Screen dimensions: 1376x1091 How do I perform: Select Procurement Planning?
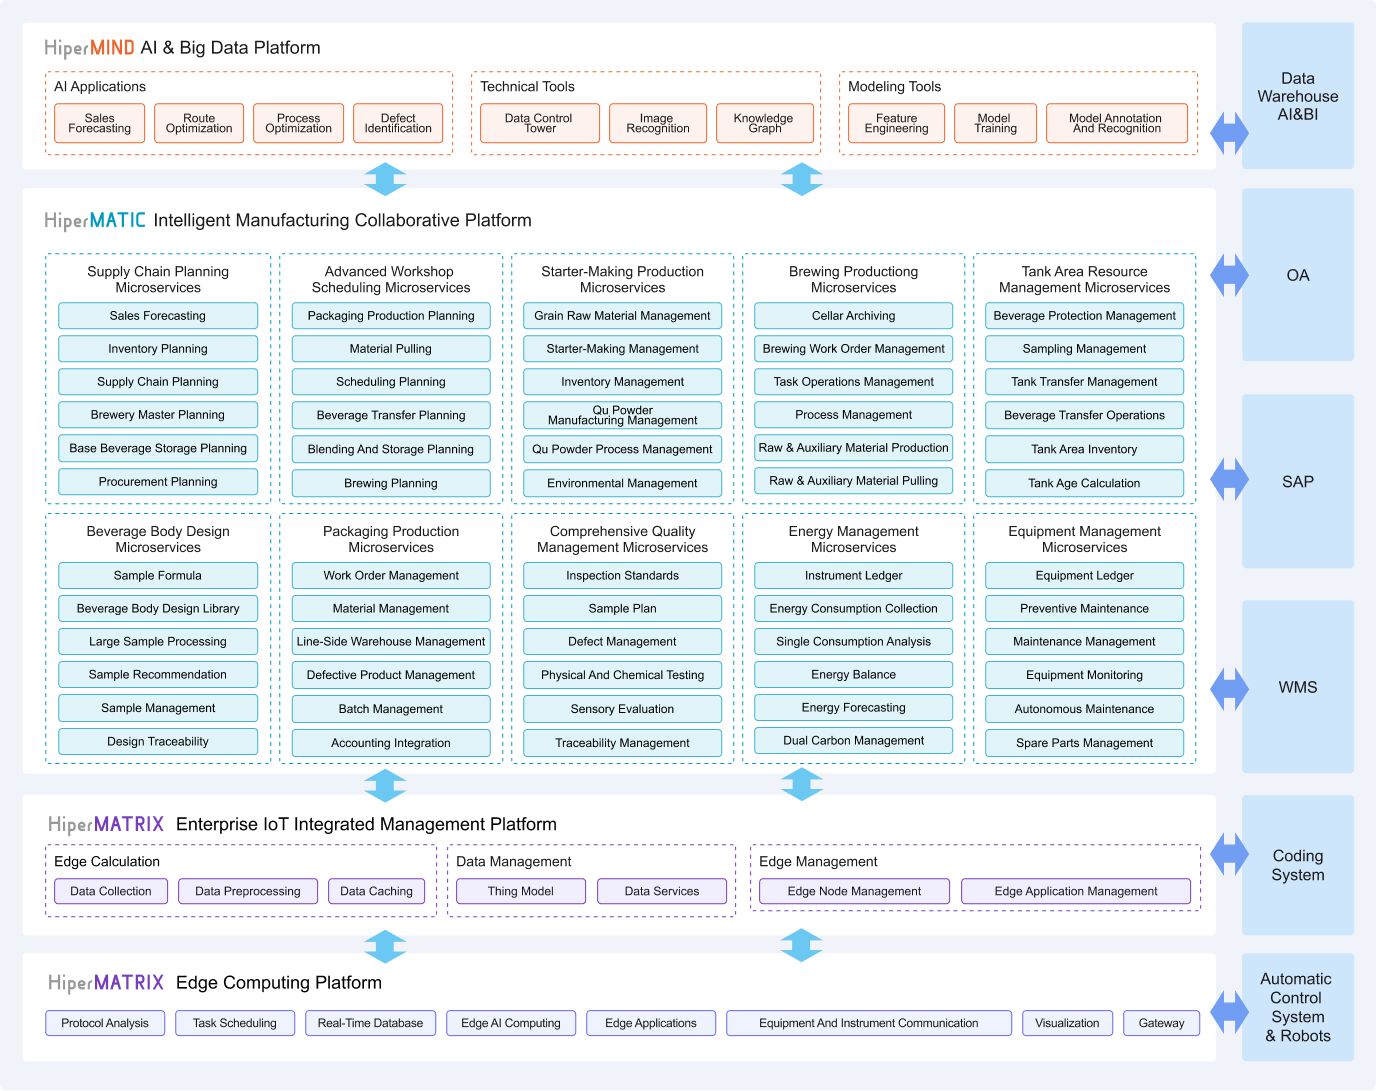(x=158, y=482)
